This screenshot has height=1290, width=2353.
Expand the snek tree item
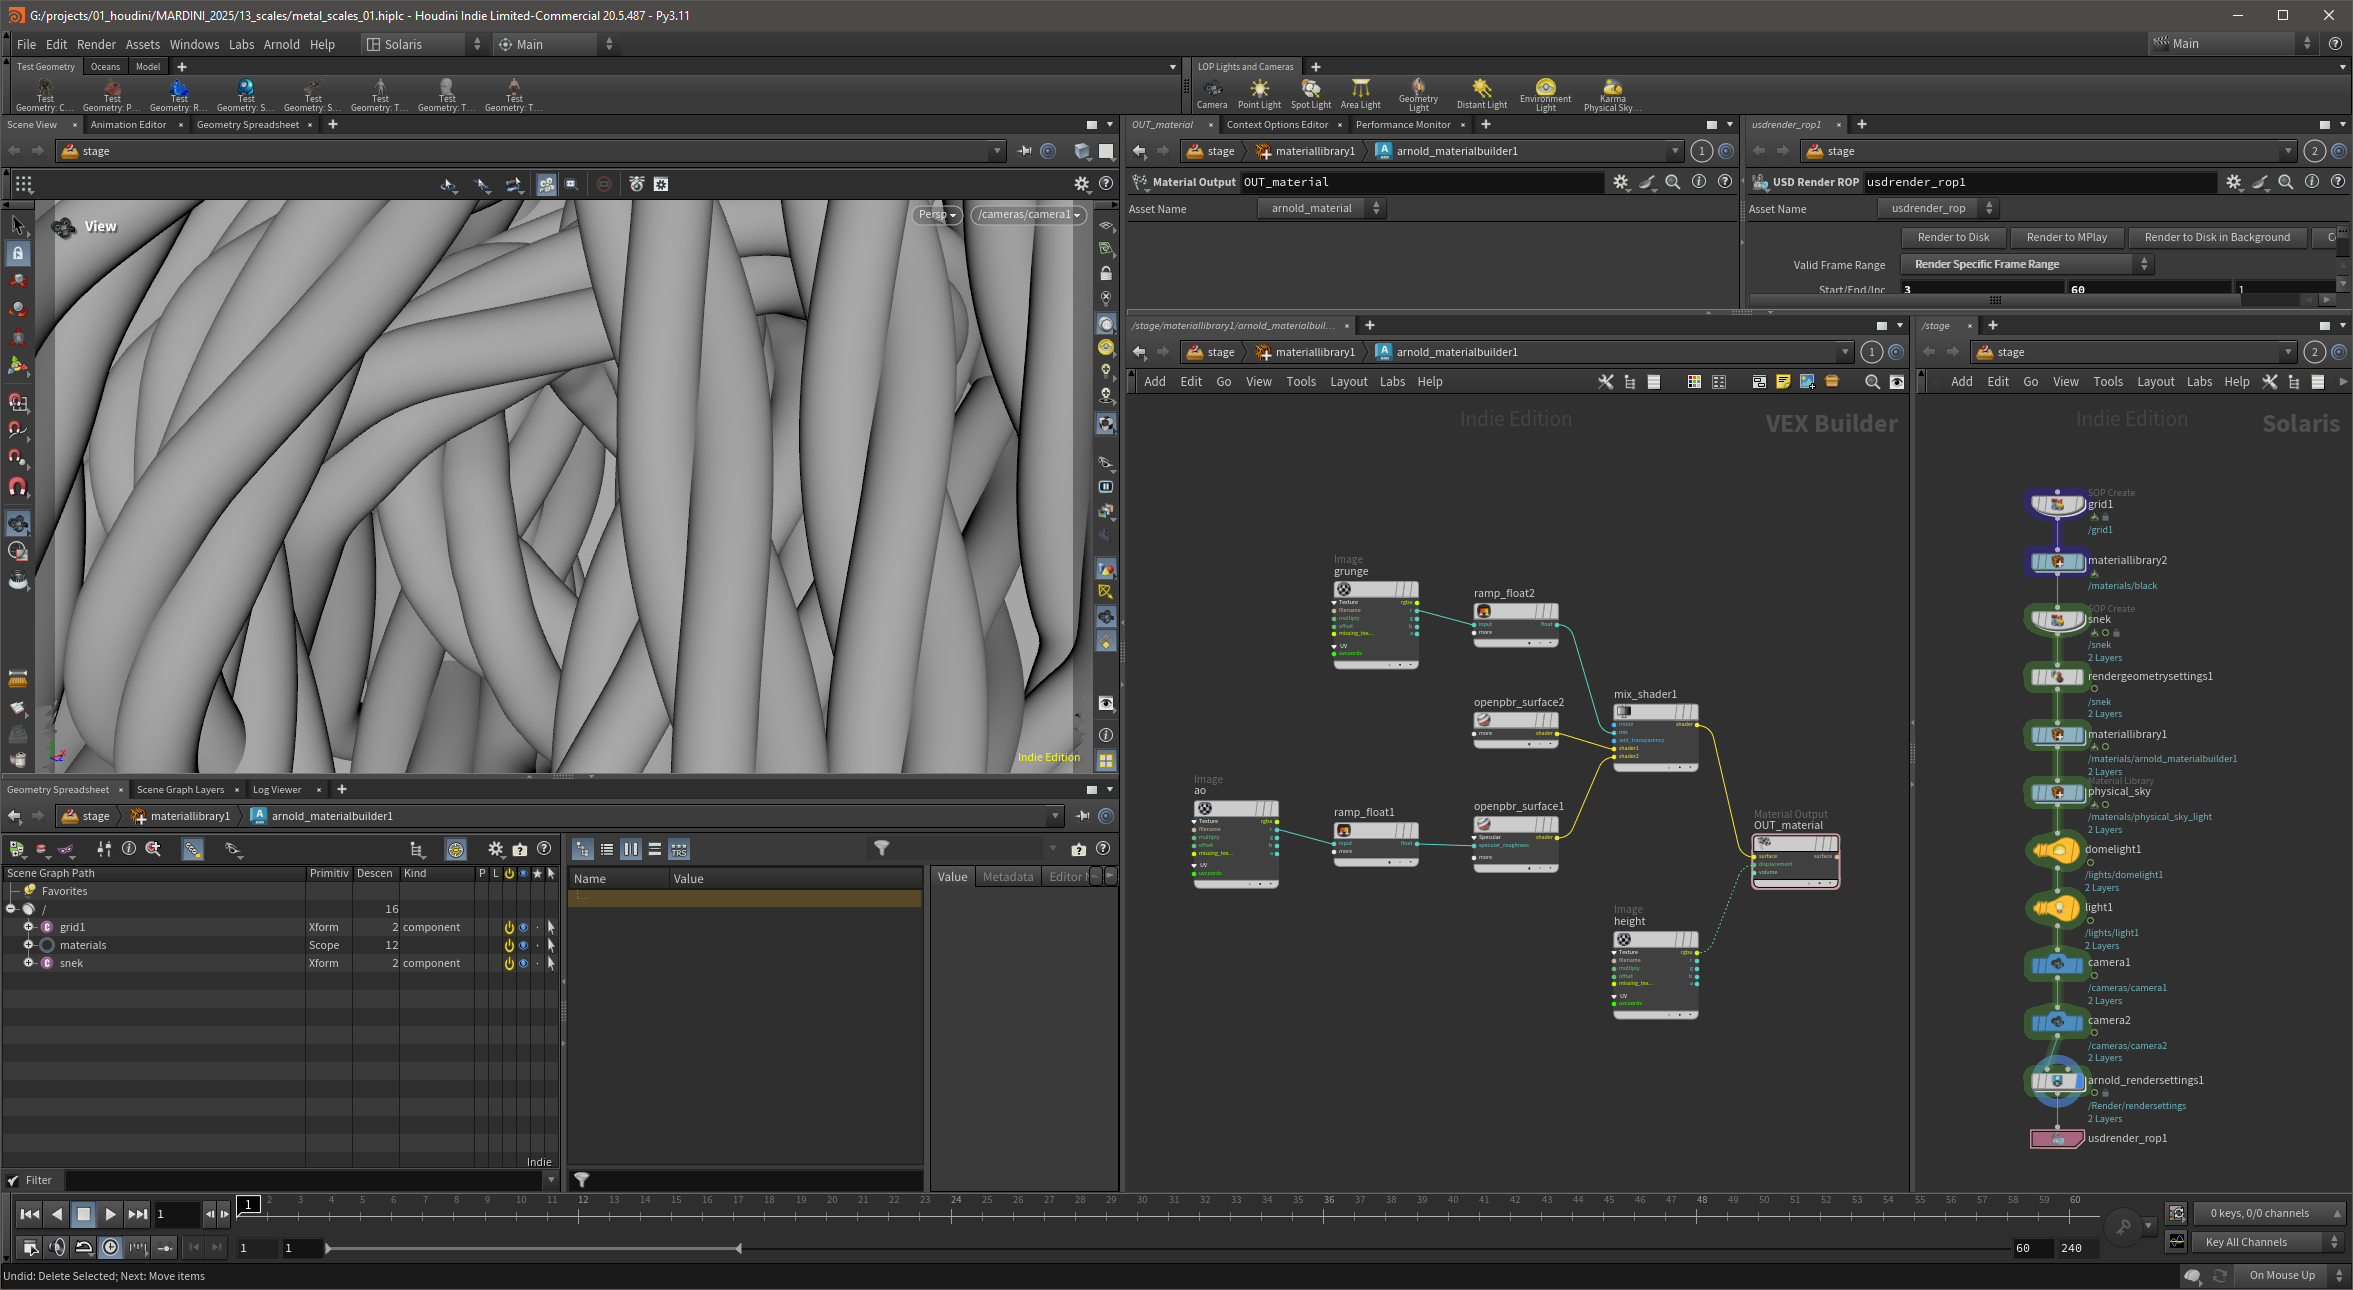coord(29,963)
